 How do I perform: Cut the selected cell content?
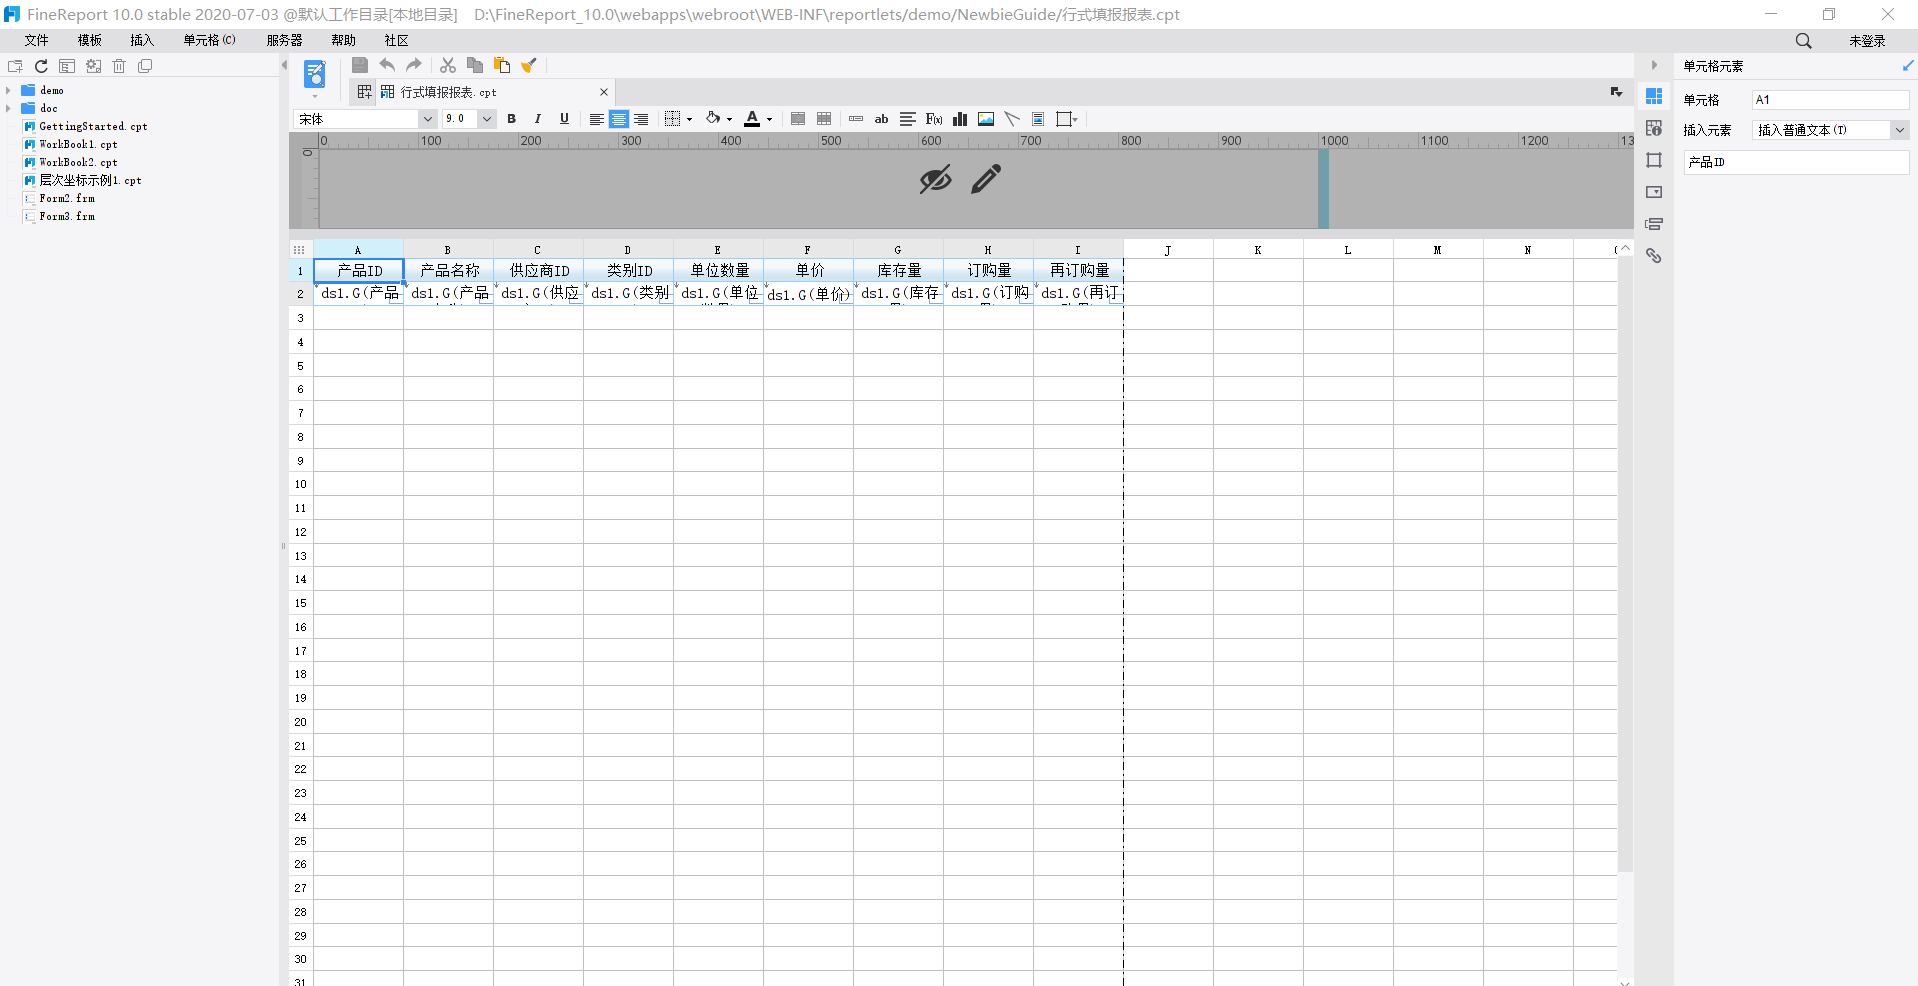pyautogui.click(x=448, y=65)
